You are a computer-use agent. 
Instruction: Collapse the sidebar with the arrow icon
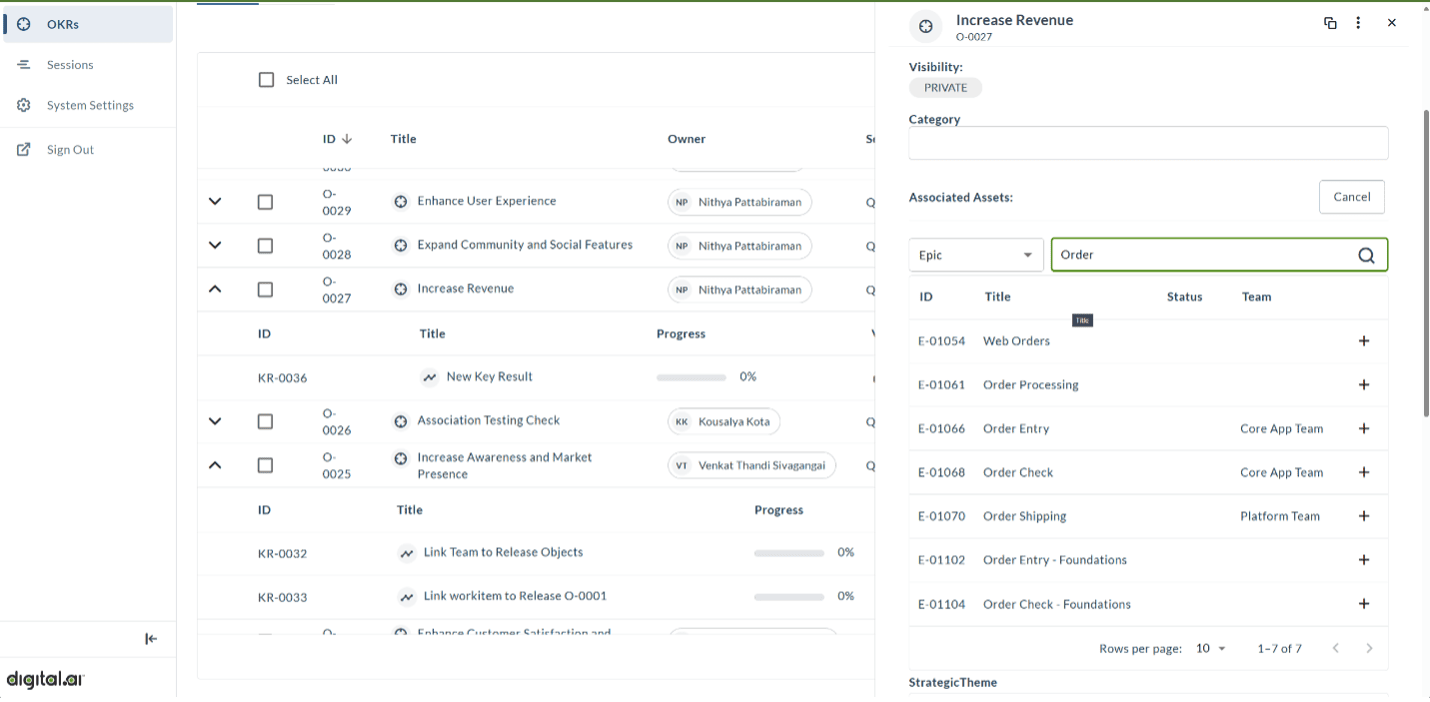[151, 639]
